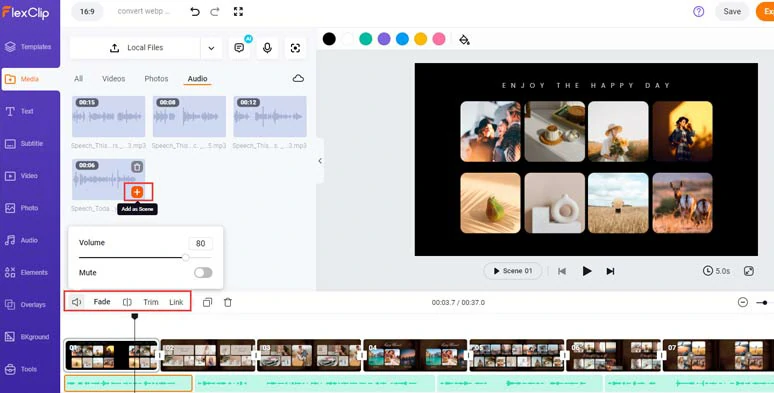Click the Save button

[732, 11]
